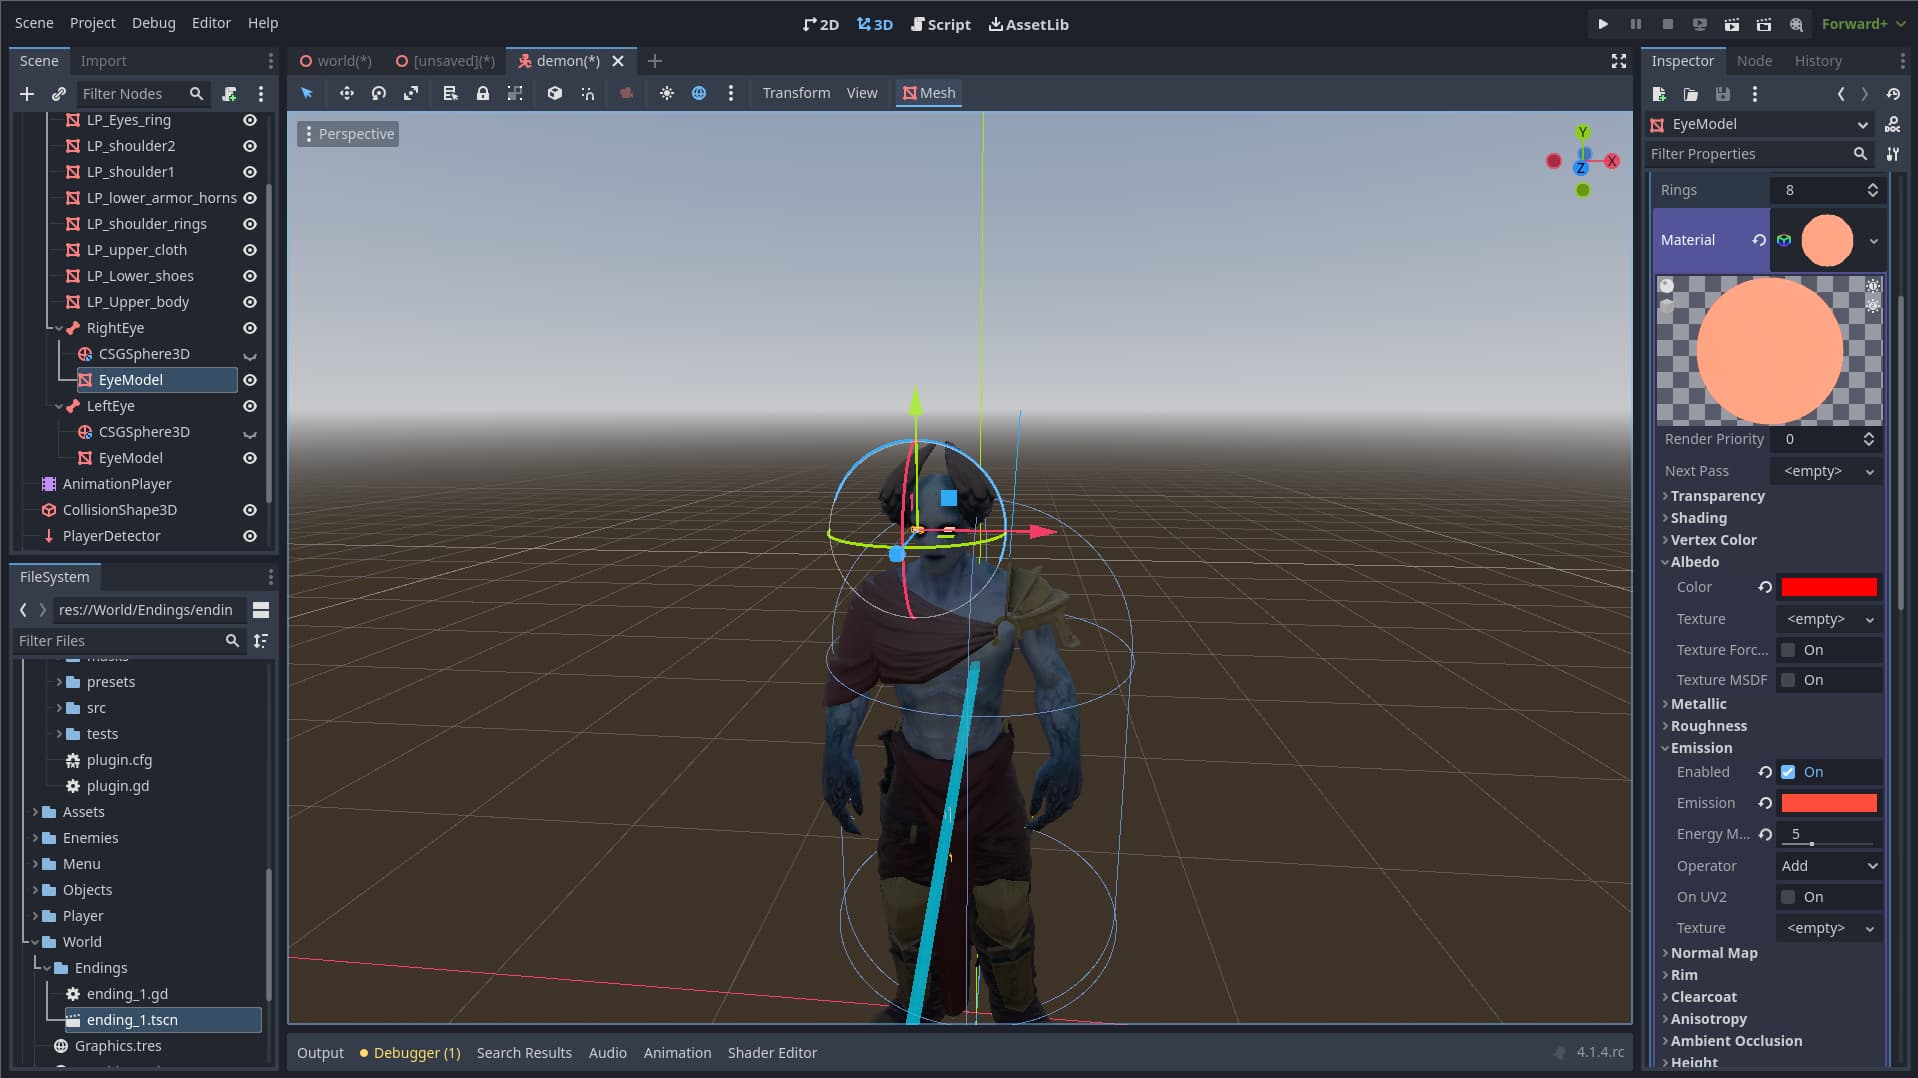Click the pause running project button

(x=1636, y=24)
